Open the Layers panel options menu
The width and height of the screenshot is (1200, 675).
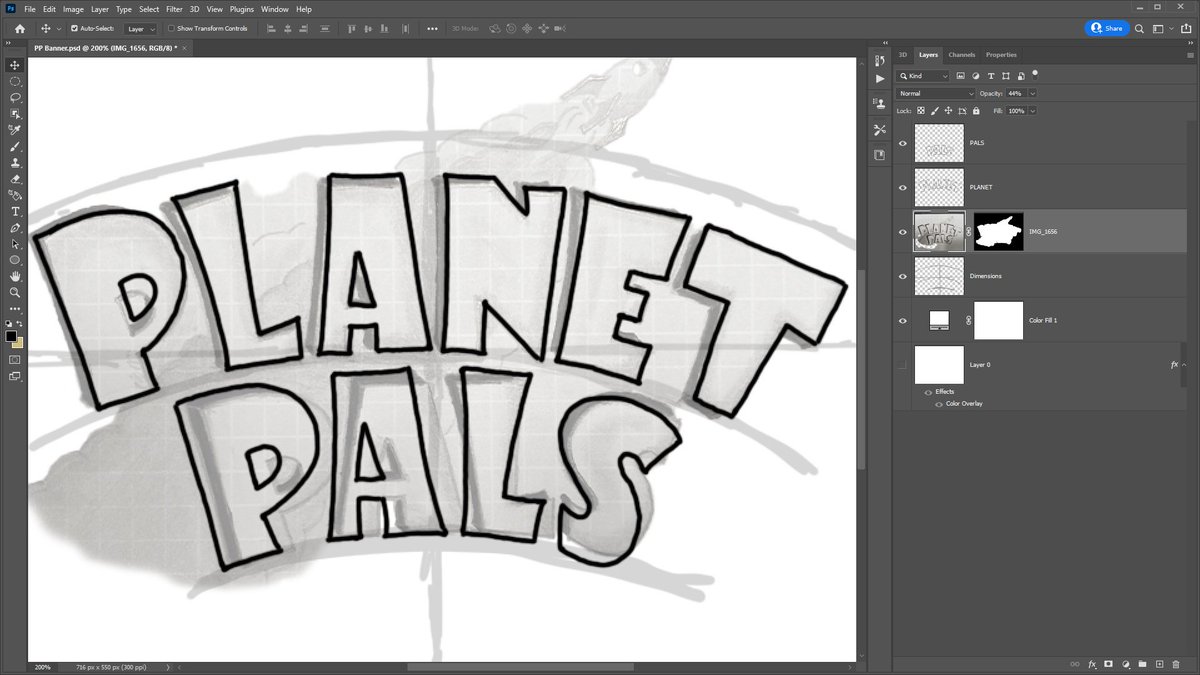click(x=1190, y=55)
